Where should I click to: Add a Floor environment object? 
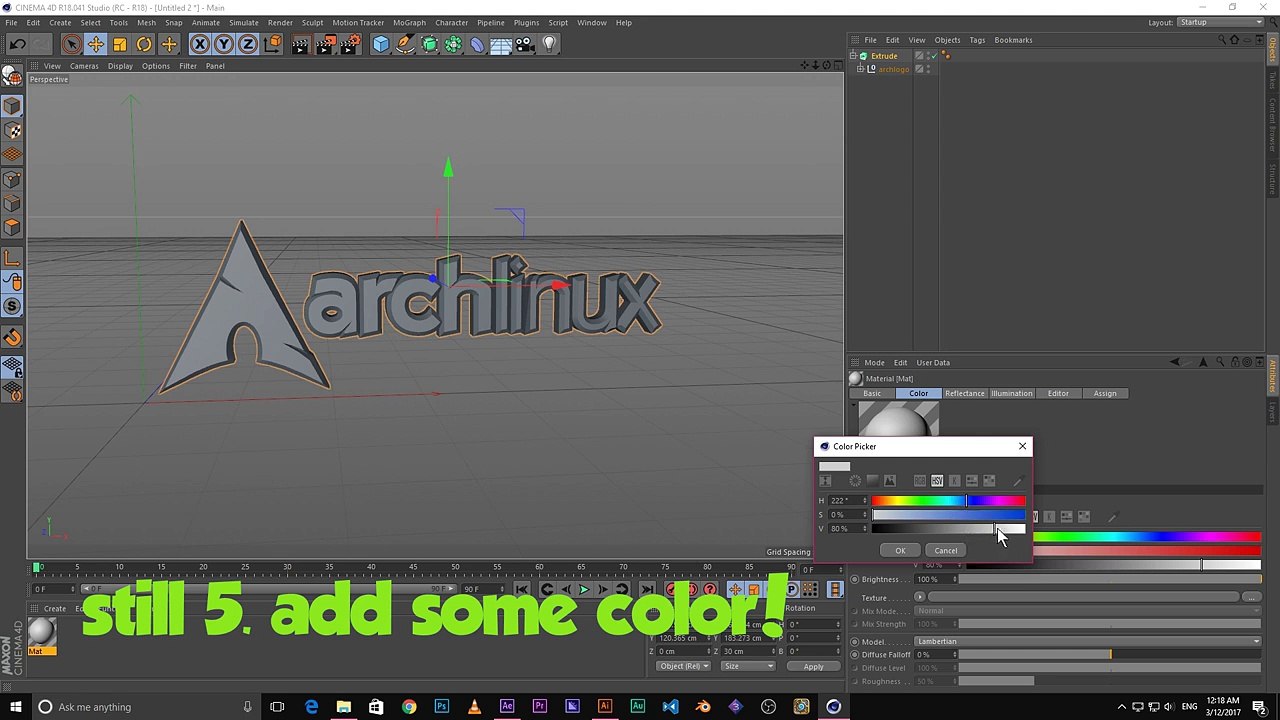tap(501, 44)
